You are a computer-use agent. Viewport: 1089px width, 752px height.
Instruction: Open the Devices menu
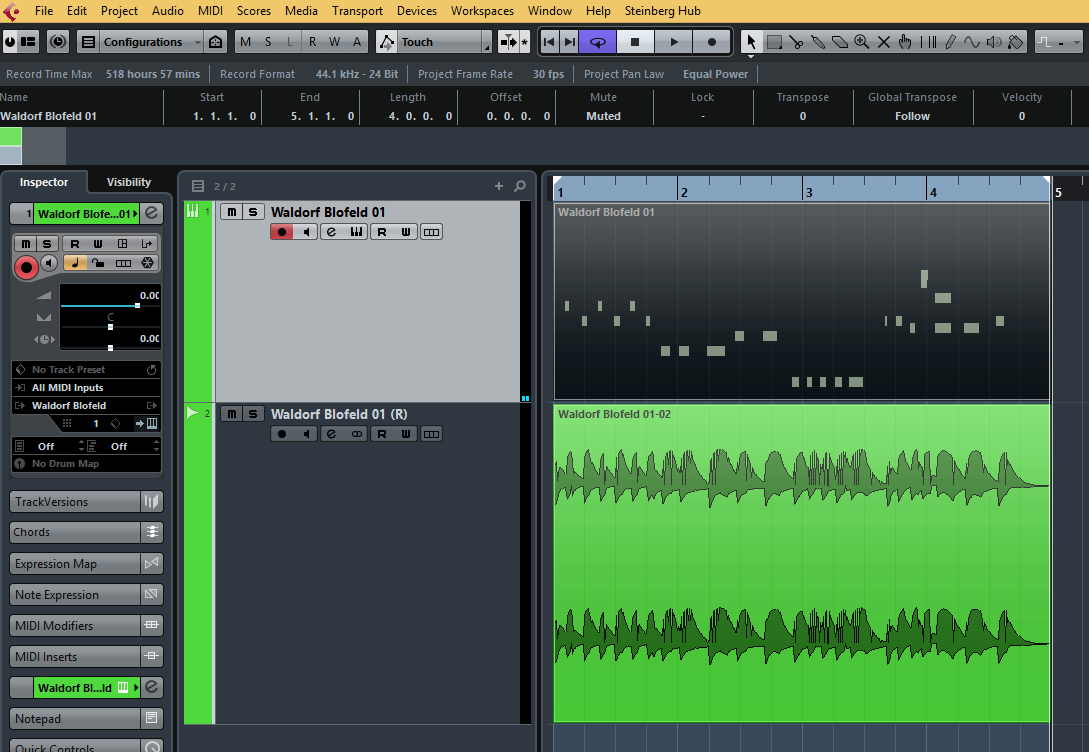pyautogui.click(x=417, y=10)
